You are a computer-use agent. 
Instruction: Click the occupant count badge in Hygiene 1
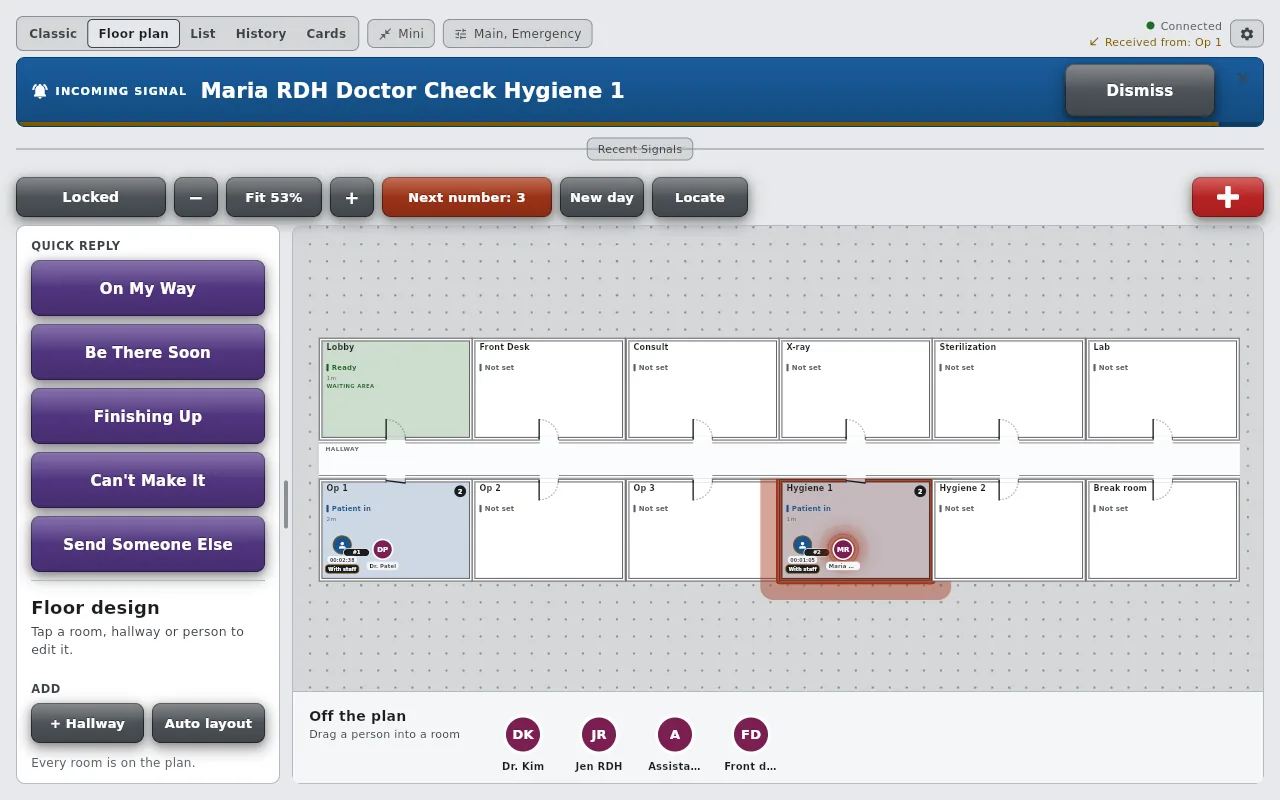920,491
